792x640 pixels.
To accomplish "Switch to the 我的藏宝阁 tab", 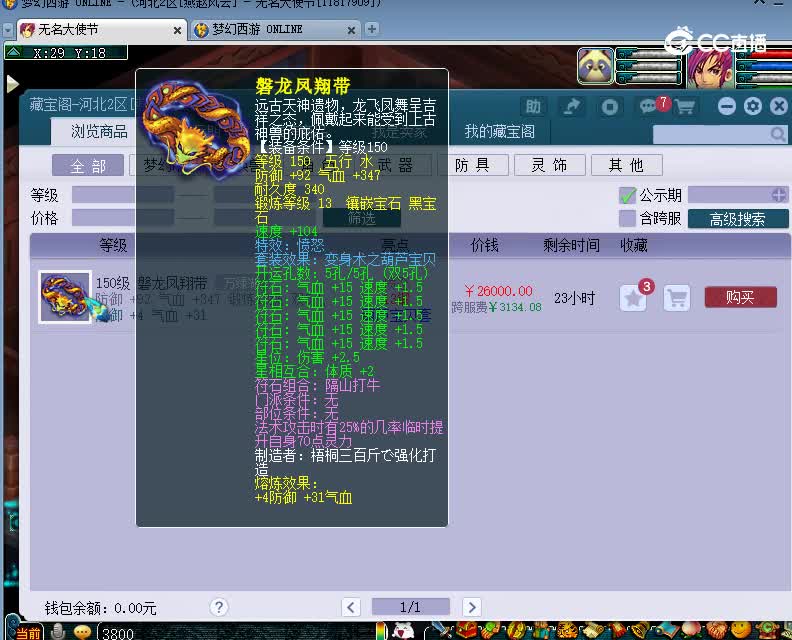I will click(x=500, y=132).
